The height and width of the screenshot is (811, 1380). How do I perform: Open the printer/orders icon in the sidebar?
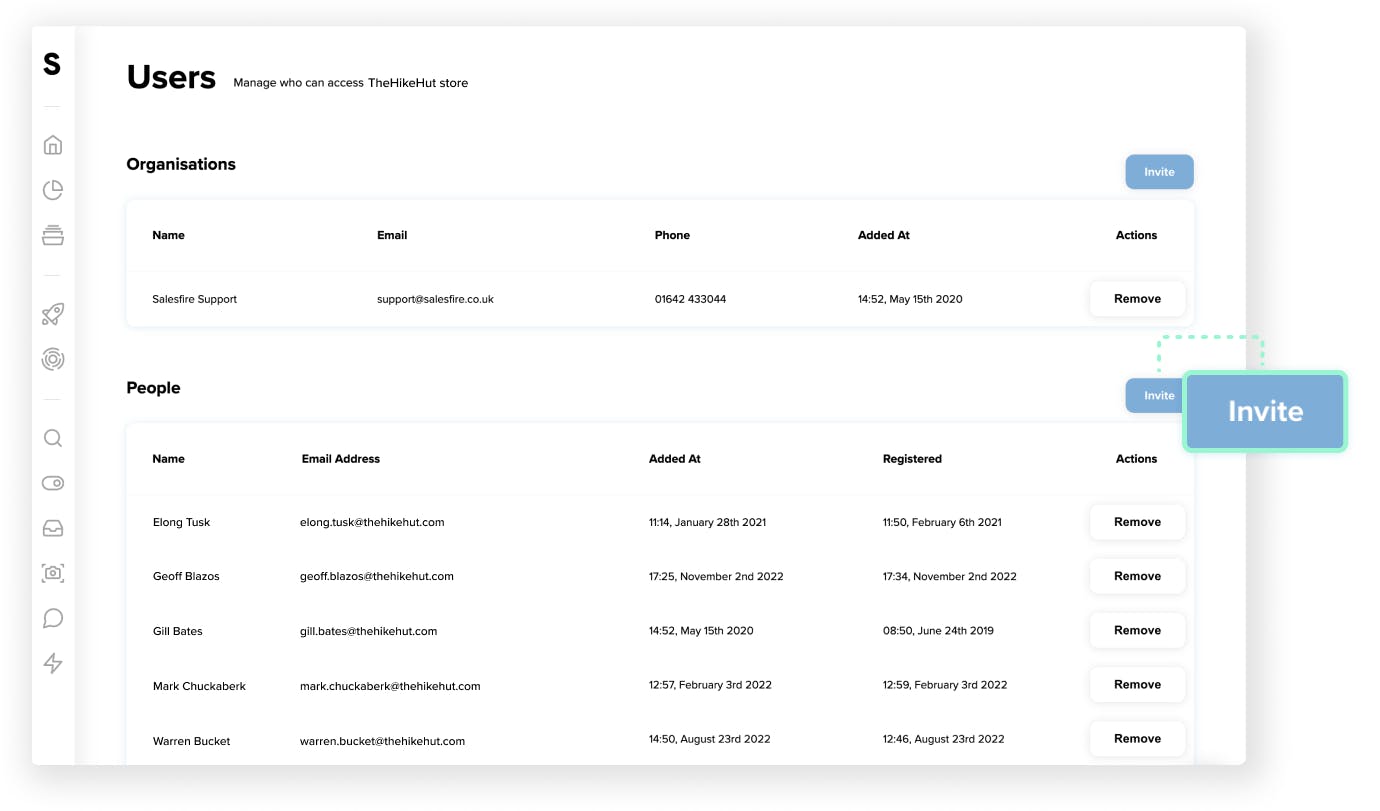[52, 234]
